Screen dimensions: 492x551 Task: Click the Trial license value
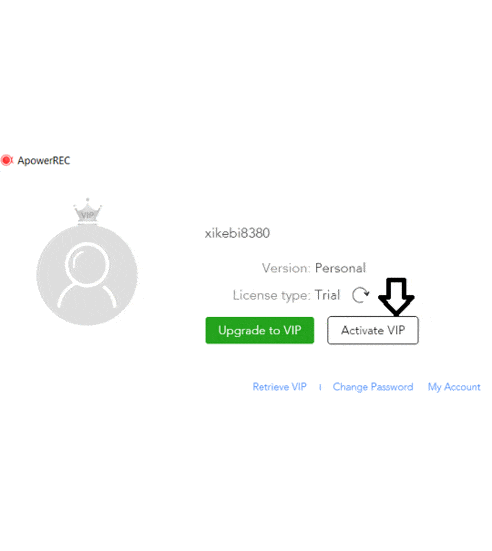(327, 295)
